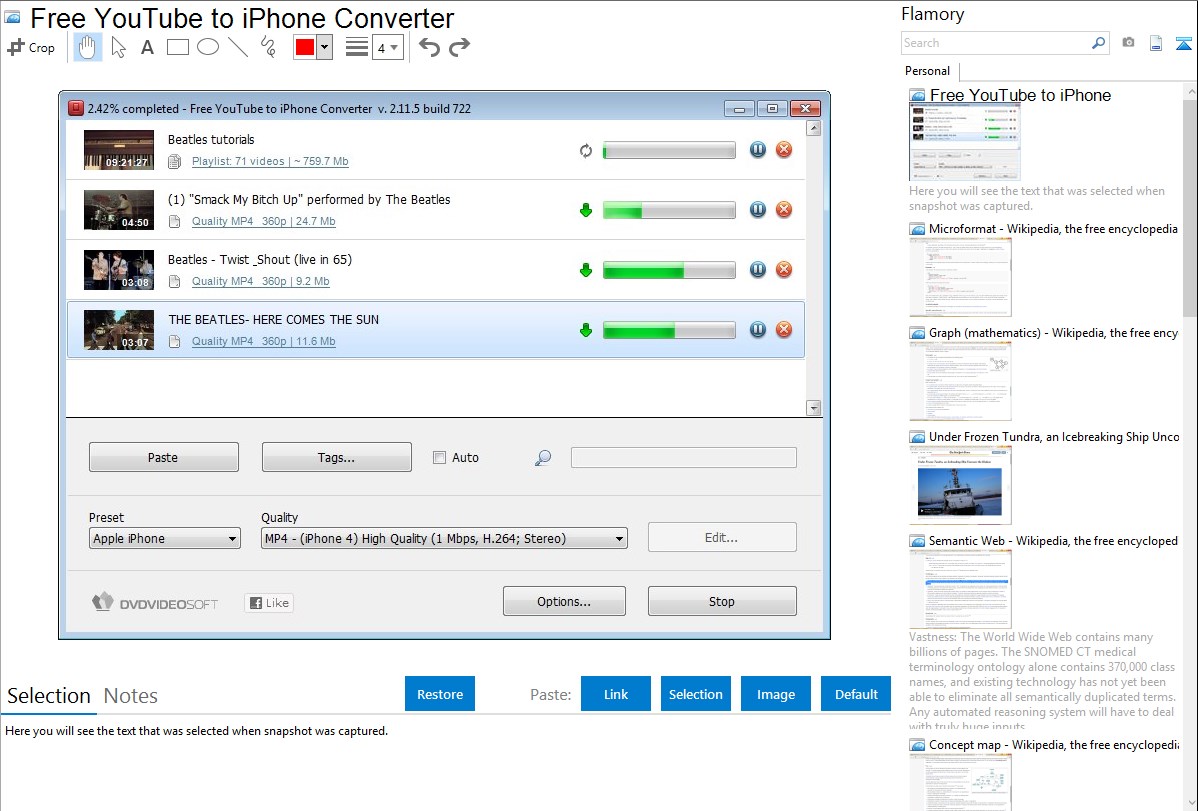Viewport: 1198px width, 811px height.
Task: Select the Crop tool
Action: click(31, 47)
